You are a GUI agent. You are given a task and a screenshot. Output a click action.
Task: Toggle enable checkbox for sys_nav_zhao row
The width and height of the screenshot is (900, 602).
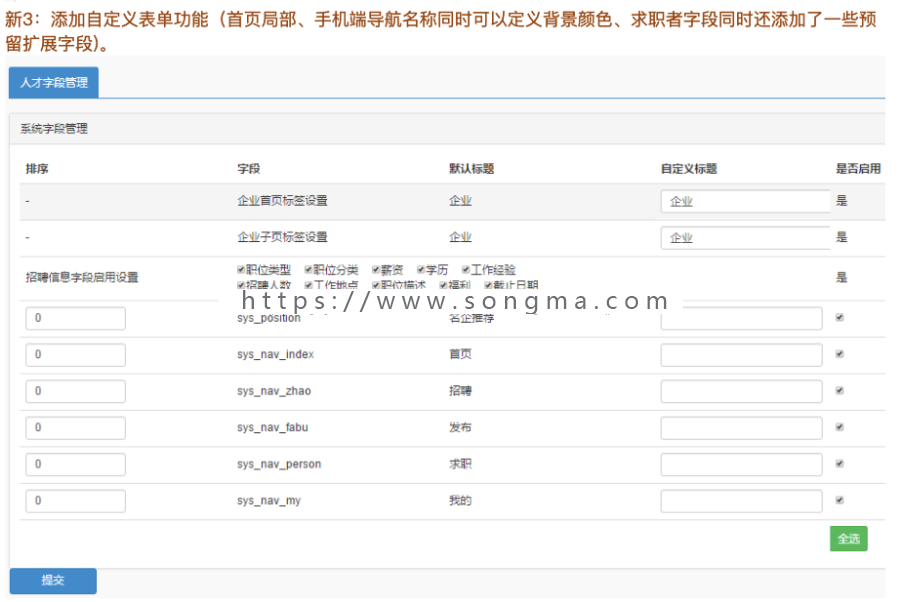(840, 391)
